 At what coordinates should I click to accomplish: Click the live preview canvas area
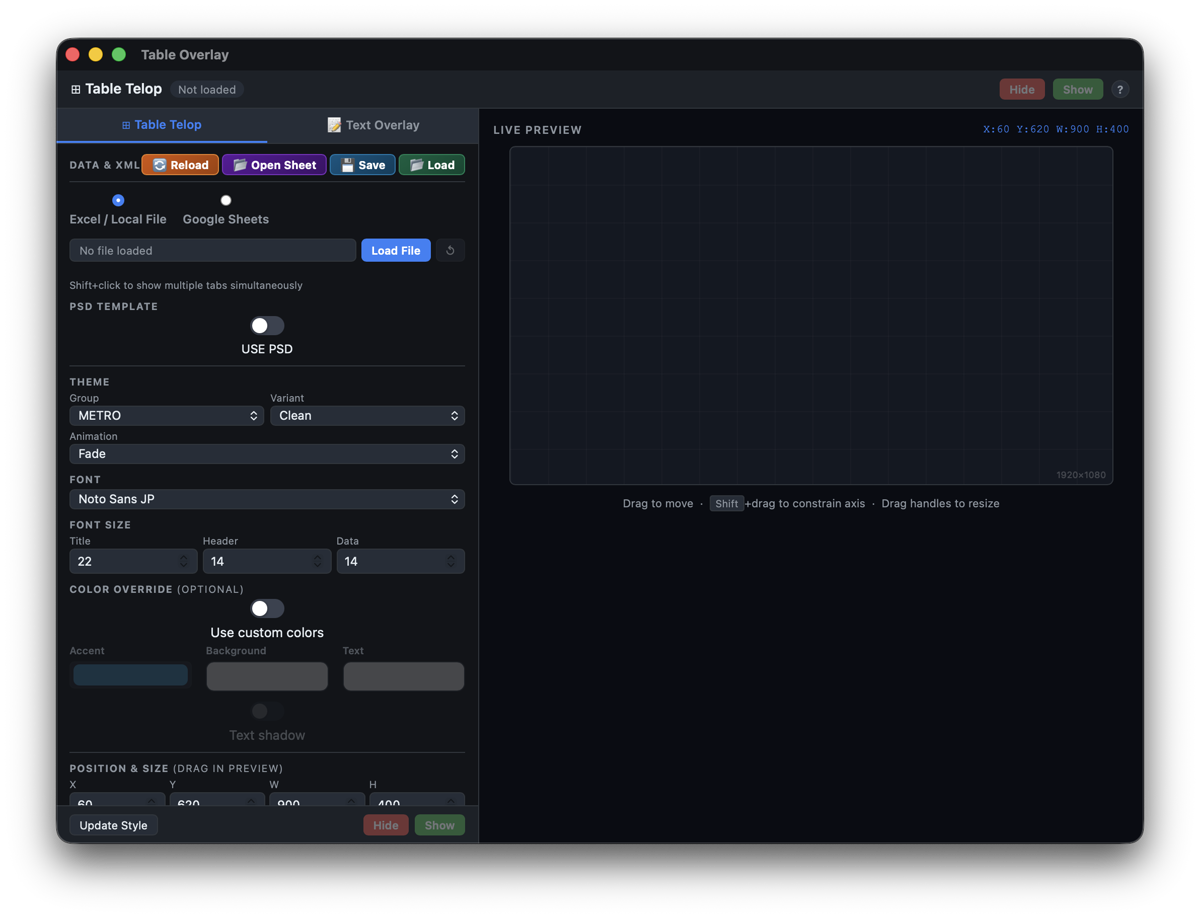[811, 316]
